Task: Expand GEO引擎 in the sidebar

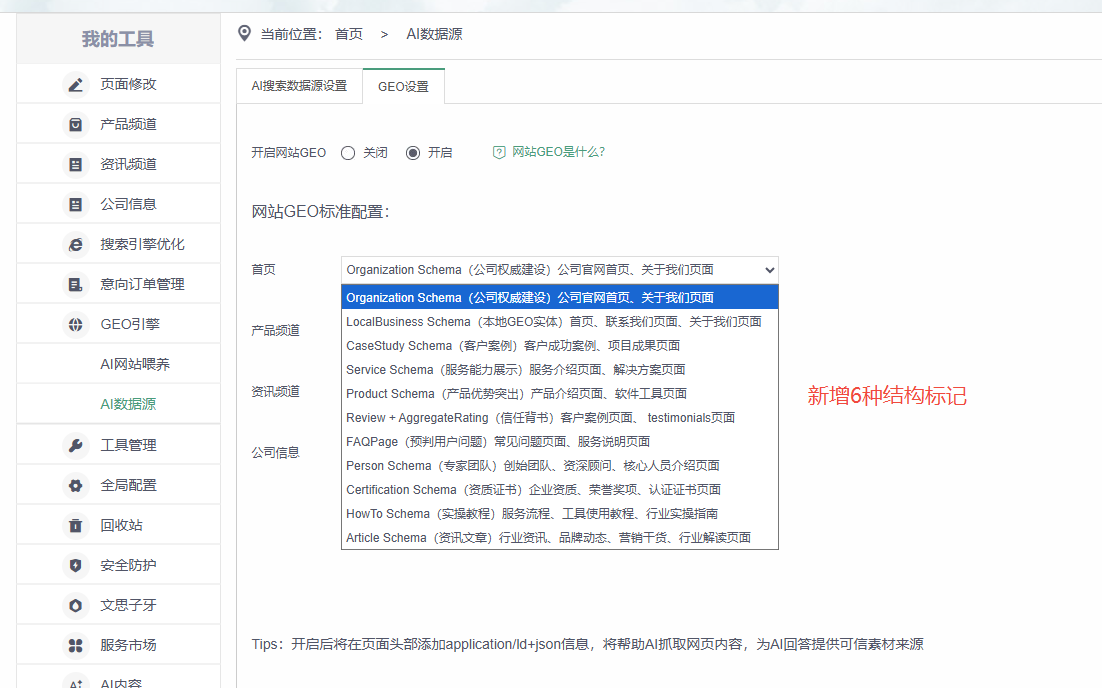Action: [130, 325]
